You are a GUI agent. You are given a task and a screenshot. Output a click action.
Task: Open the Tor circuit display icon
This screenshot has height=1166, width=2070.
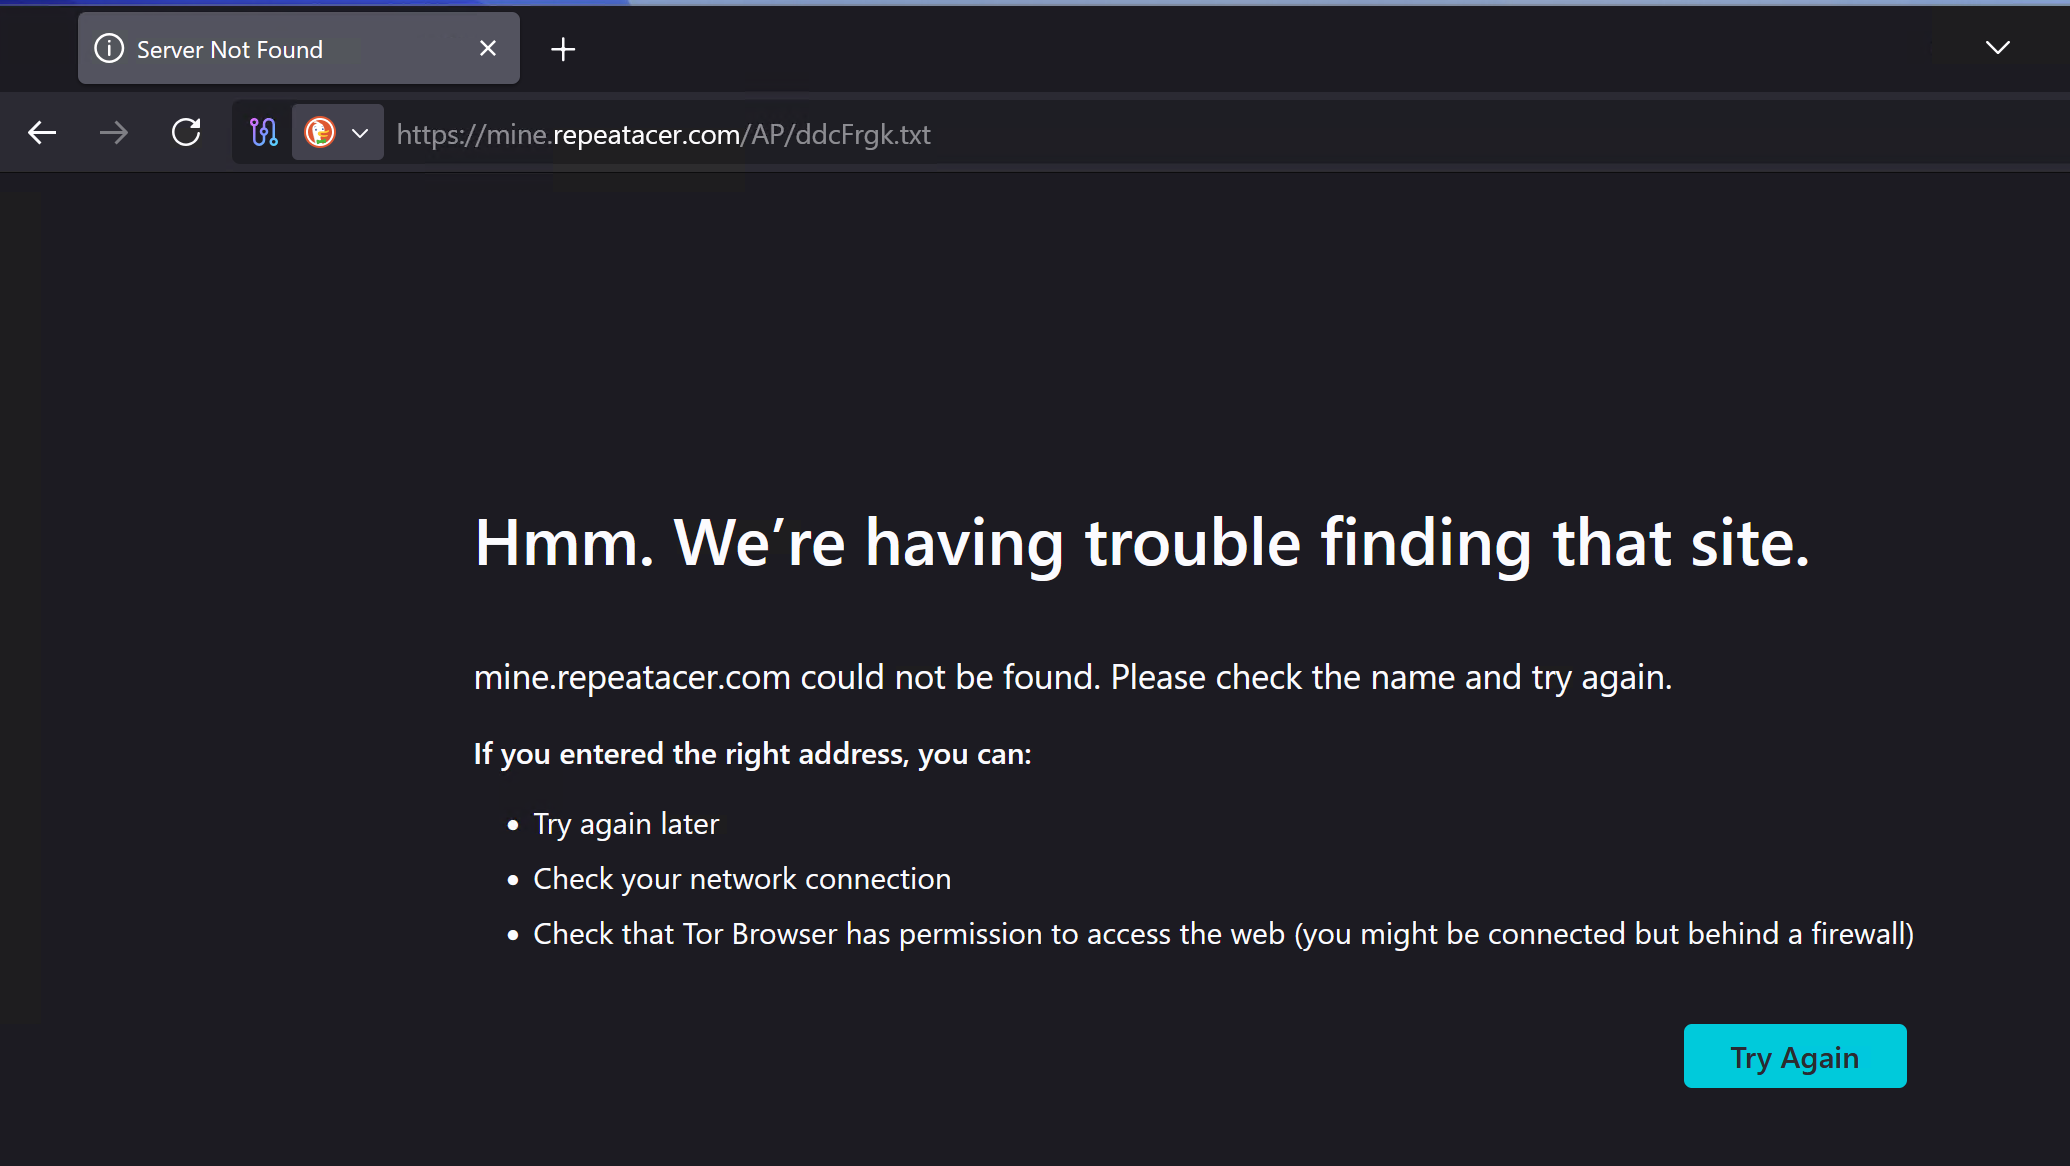(x=264, y=132)
